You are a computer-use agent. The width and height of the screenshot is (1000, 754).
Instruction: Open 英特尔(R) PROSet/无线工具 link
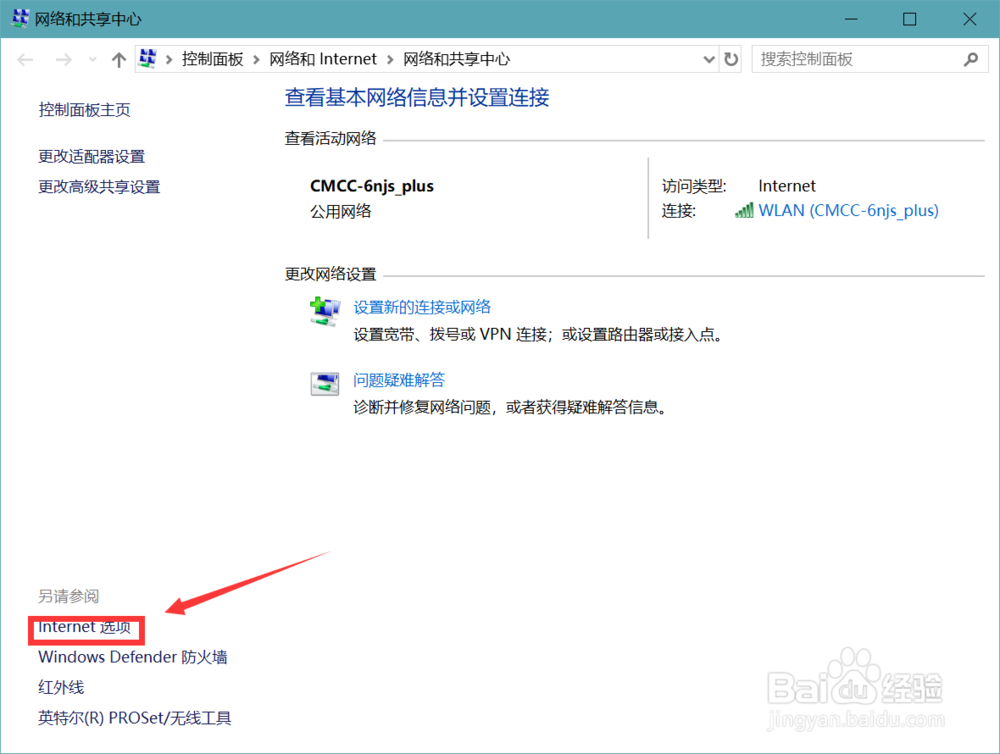[135, 718]
